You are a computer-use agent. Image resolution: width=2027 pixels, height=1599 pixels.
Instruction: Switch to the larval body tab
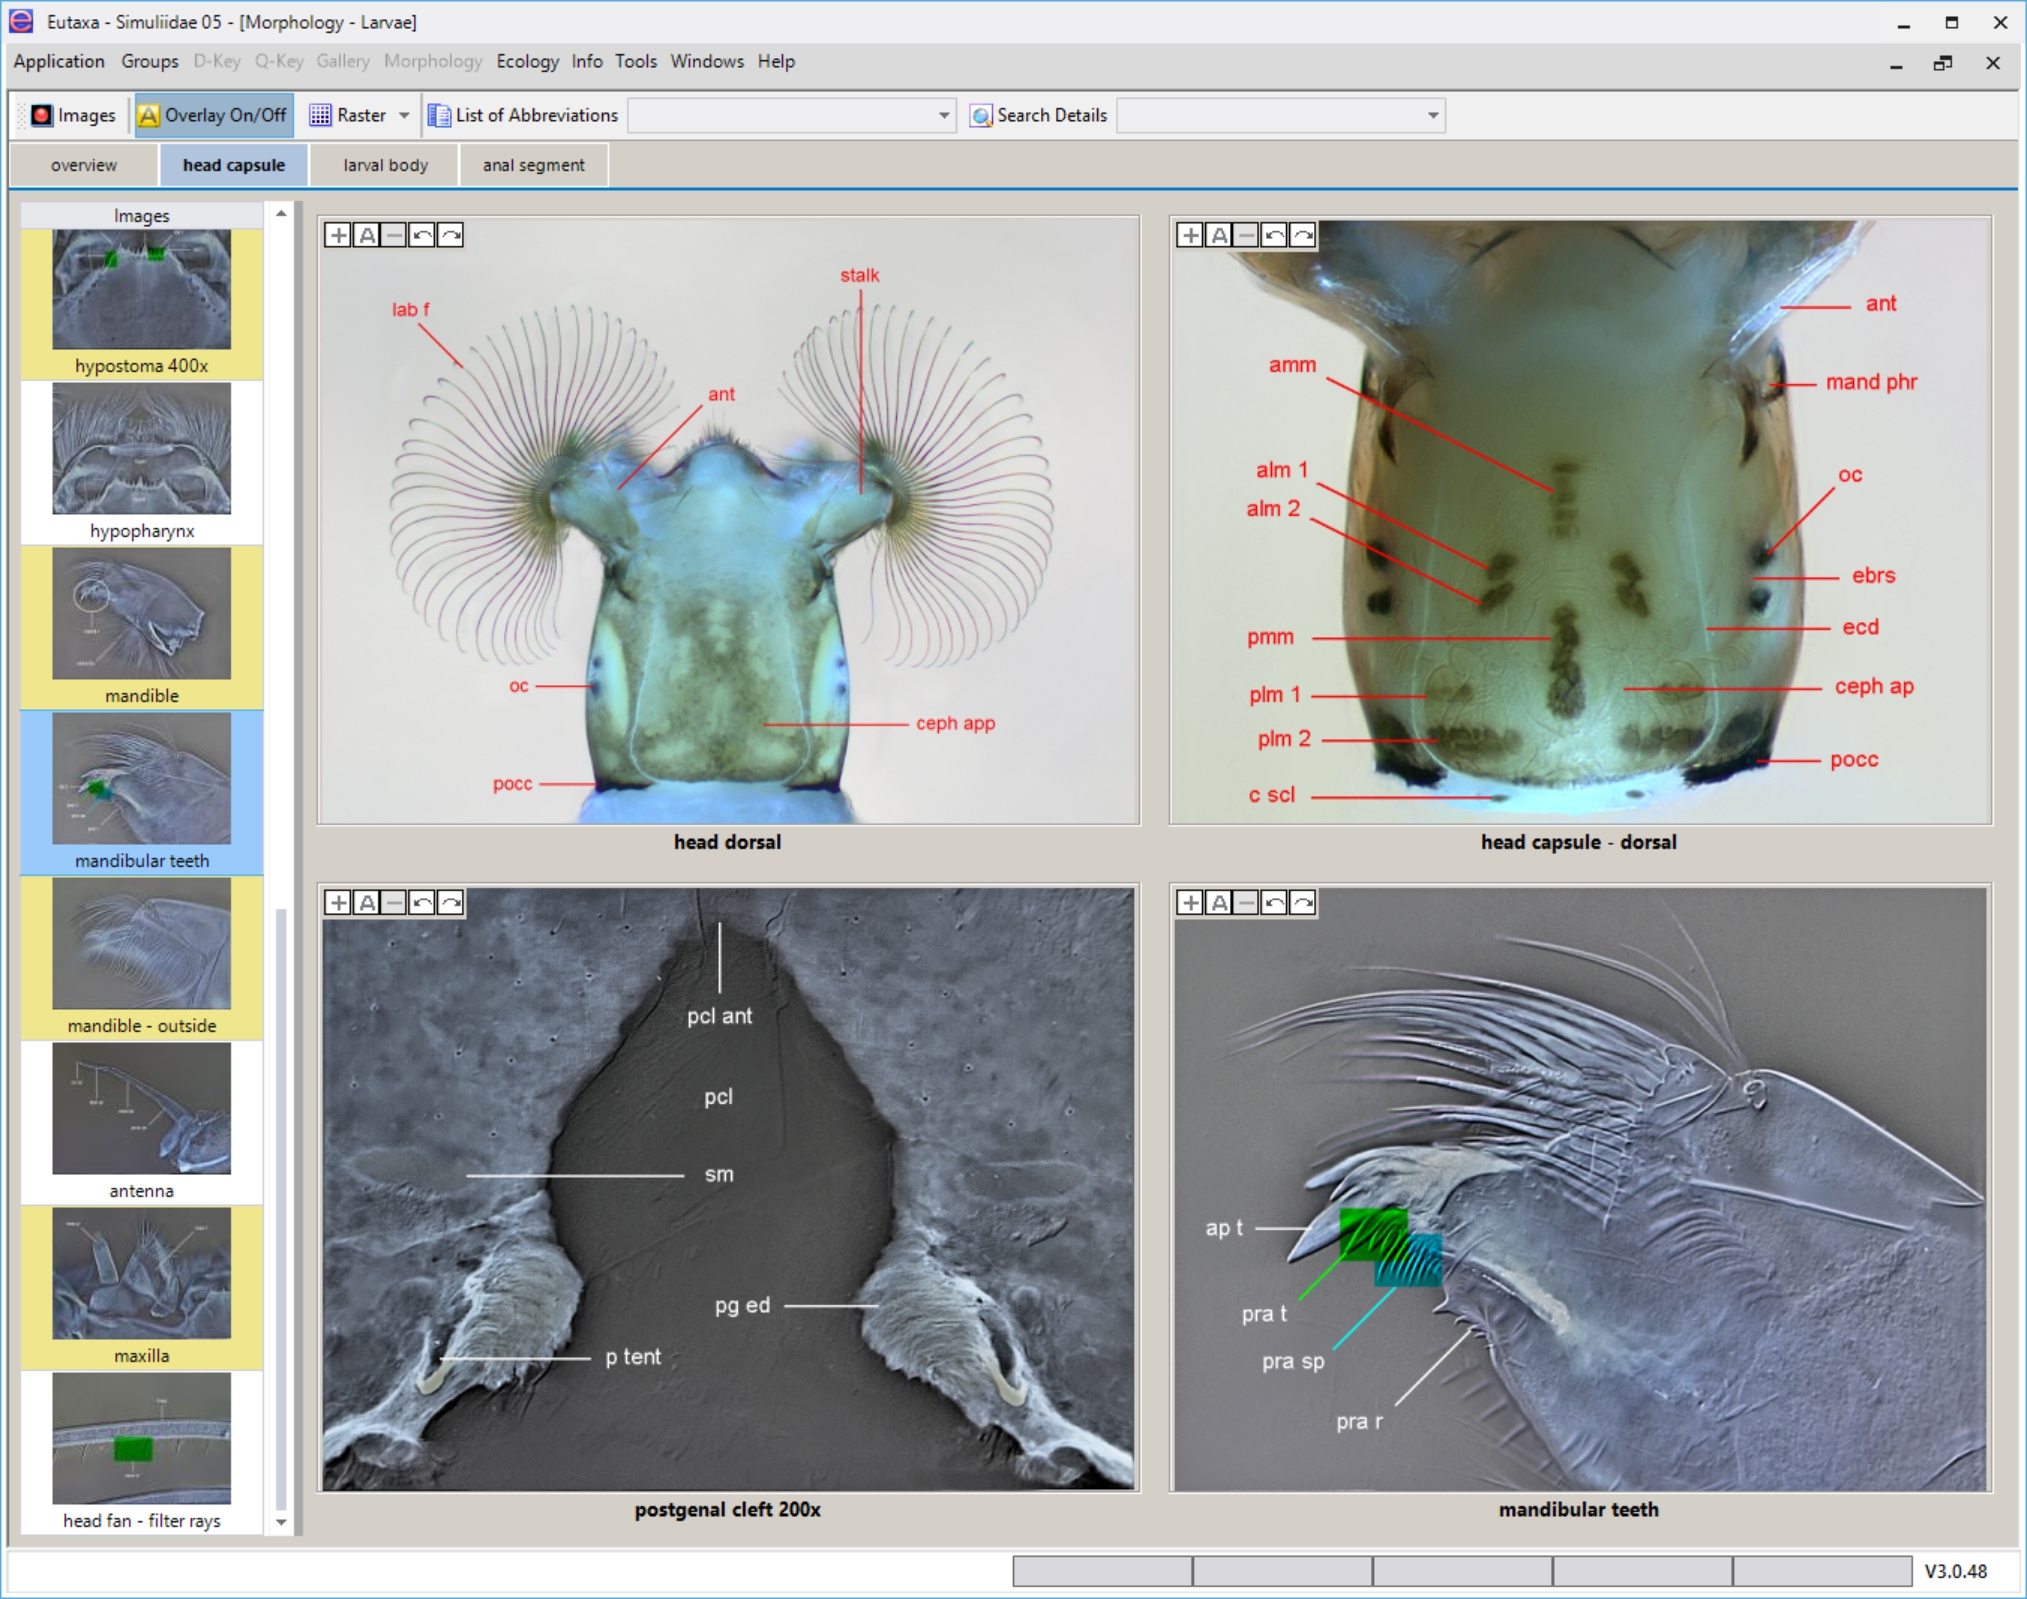pos(385,165)
